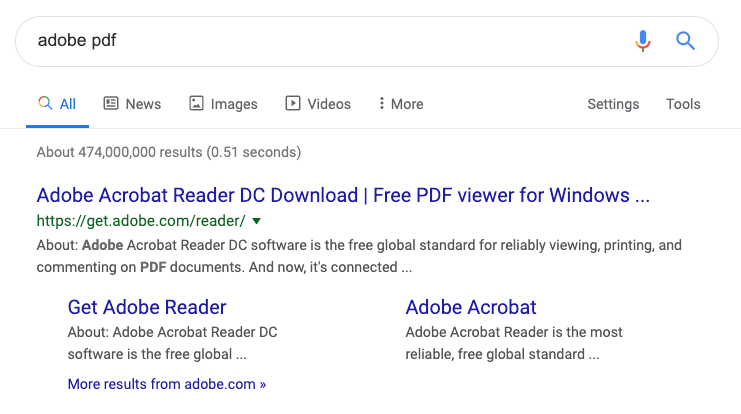Expand the green arrow beside get.adobe.com URL
This screenshot has width=741, height=414.
click(x=256, y=221)
